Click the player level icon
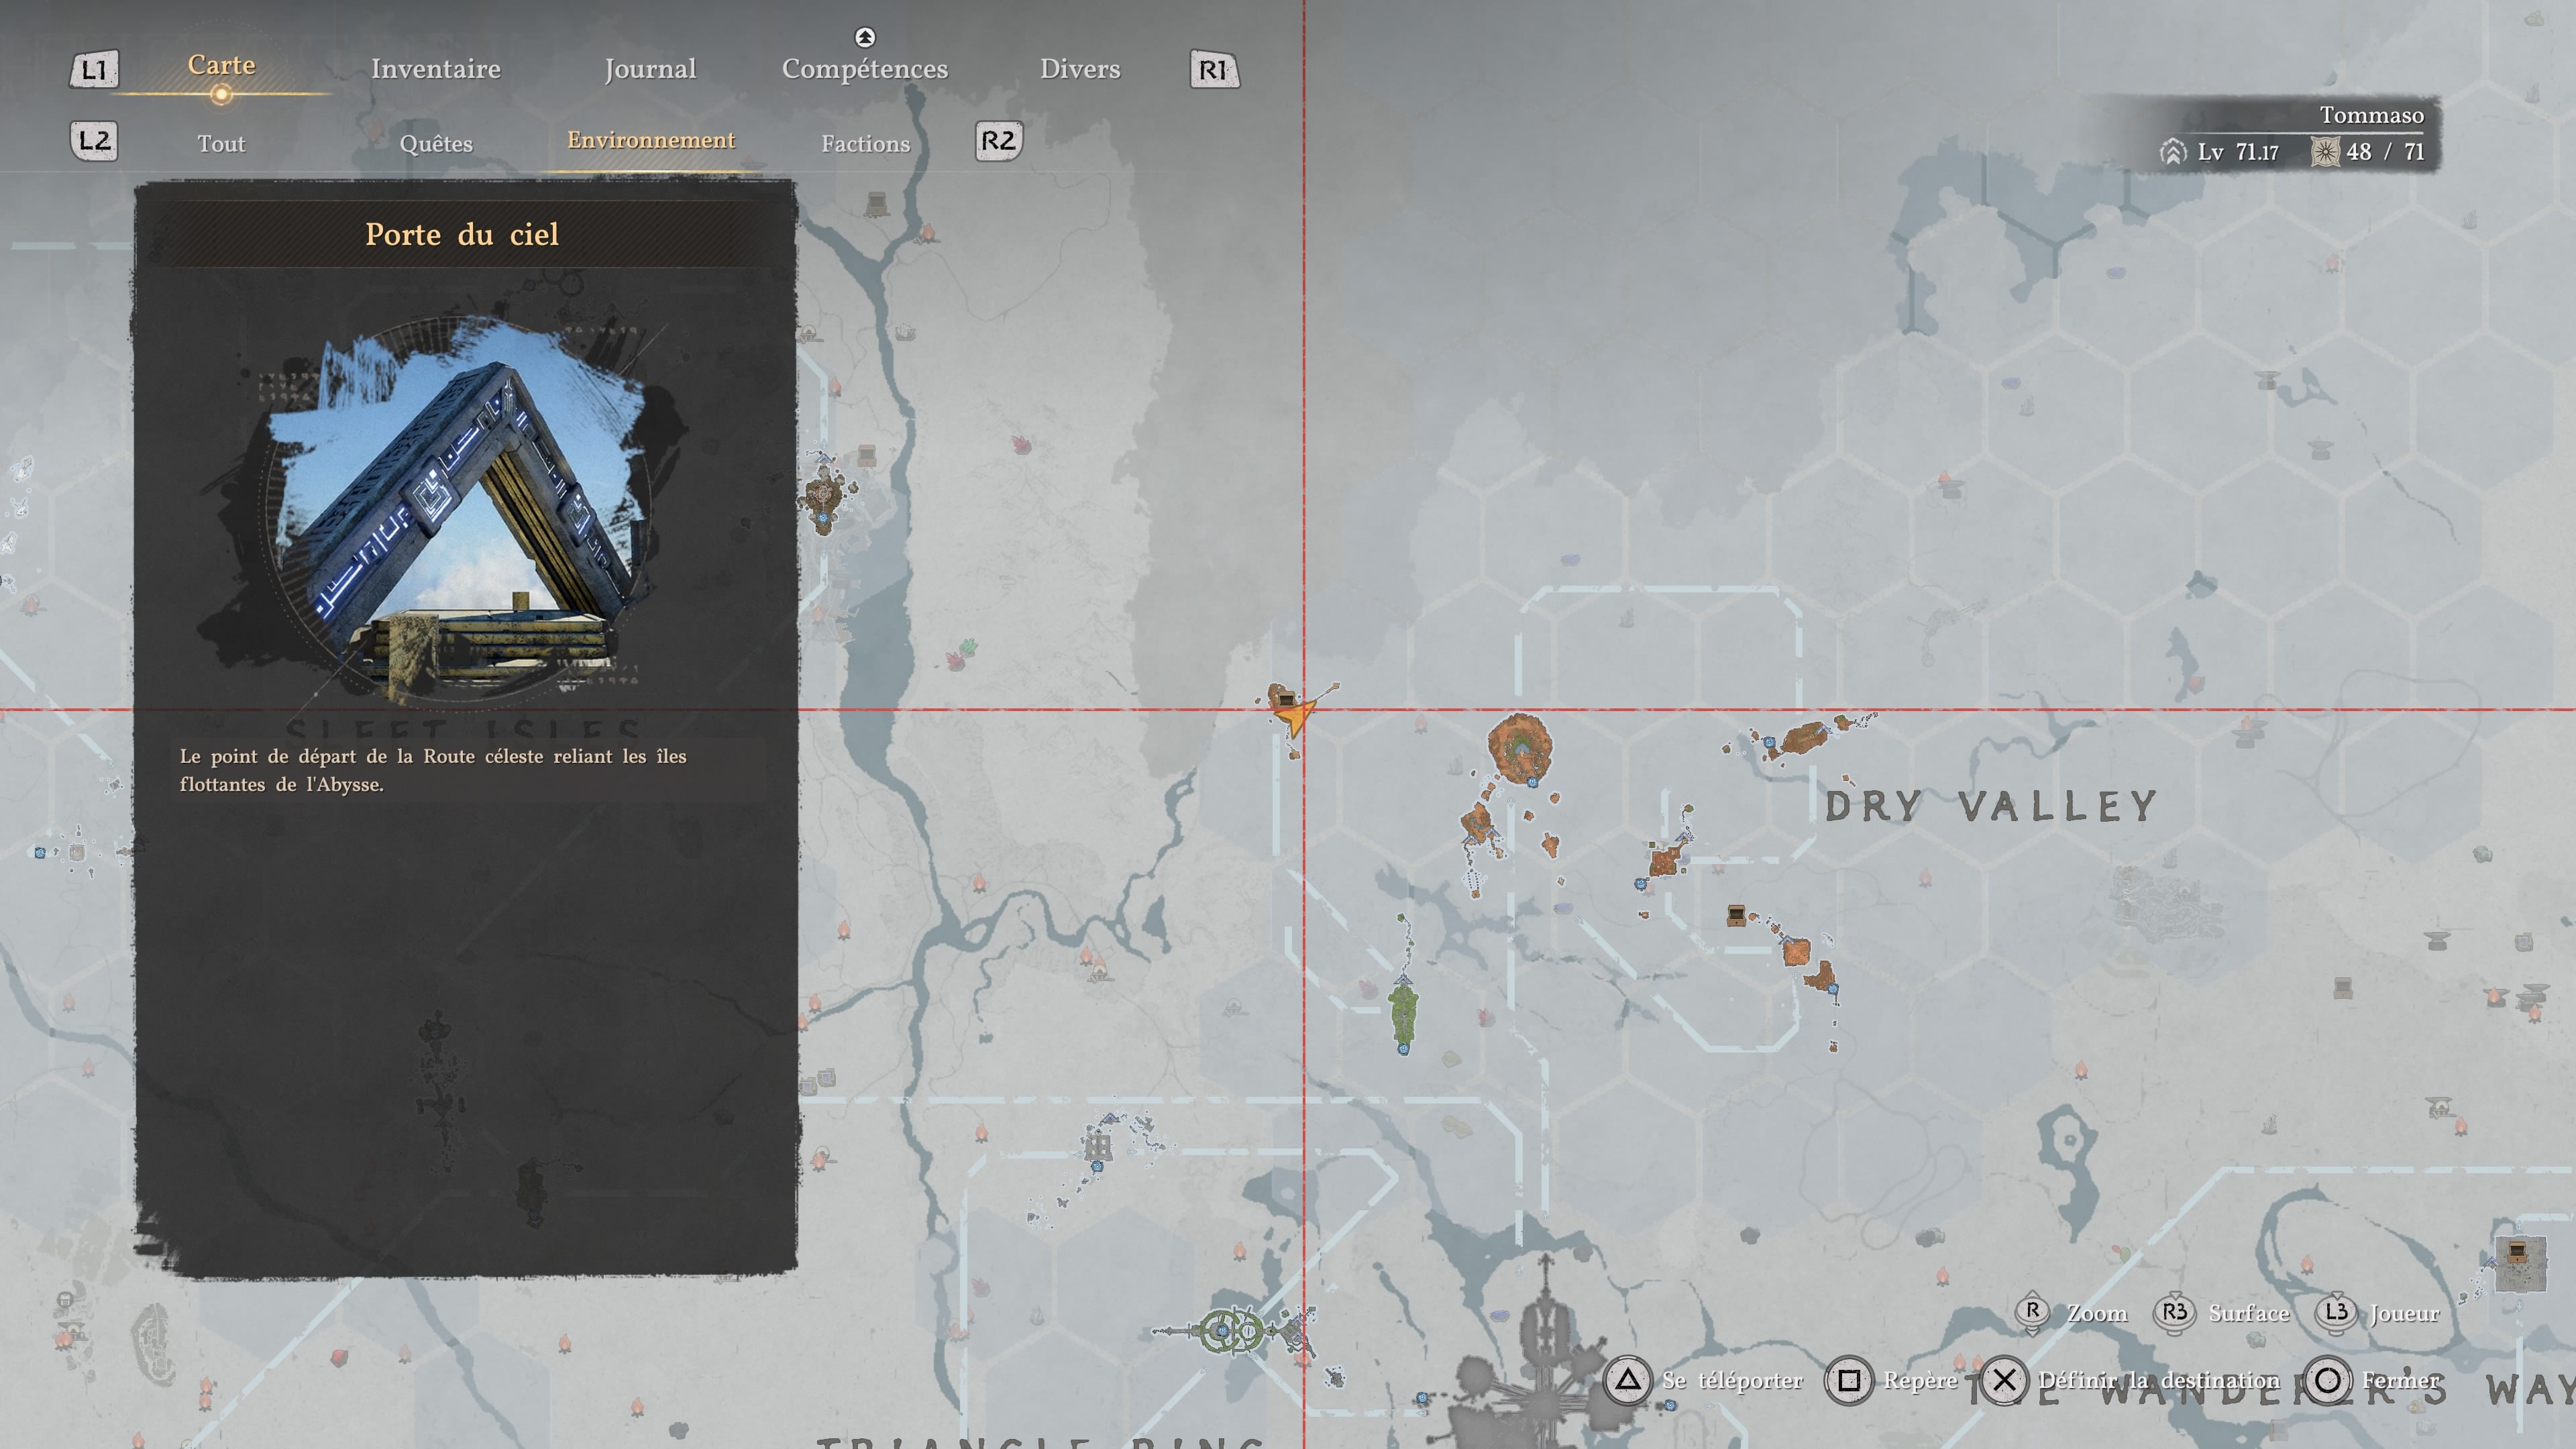 (x=2172, y=152)
